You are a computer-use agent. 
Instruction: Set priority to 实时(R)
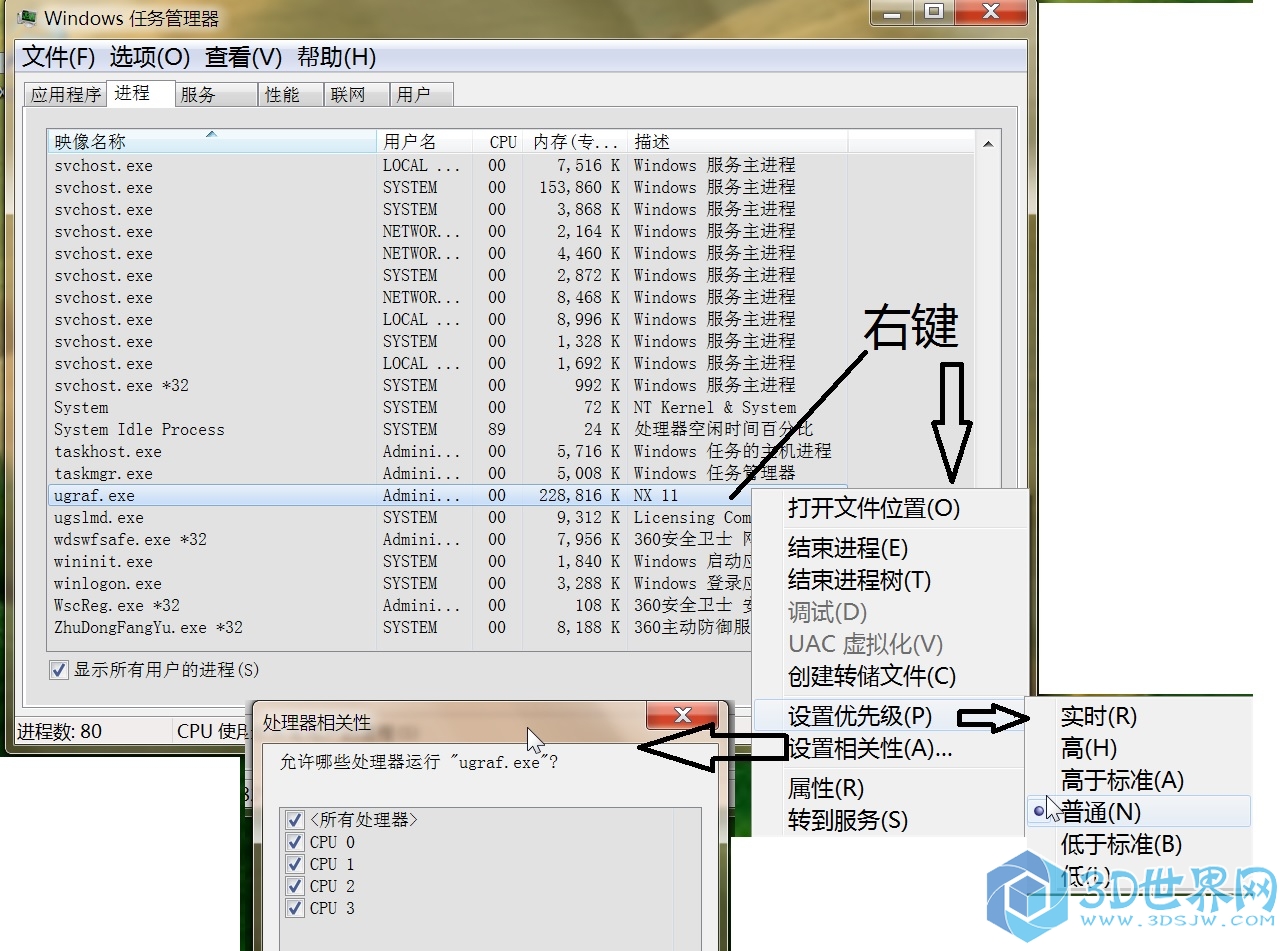[1140, 716]
